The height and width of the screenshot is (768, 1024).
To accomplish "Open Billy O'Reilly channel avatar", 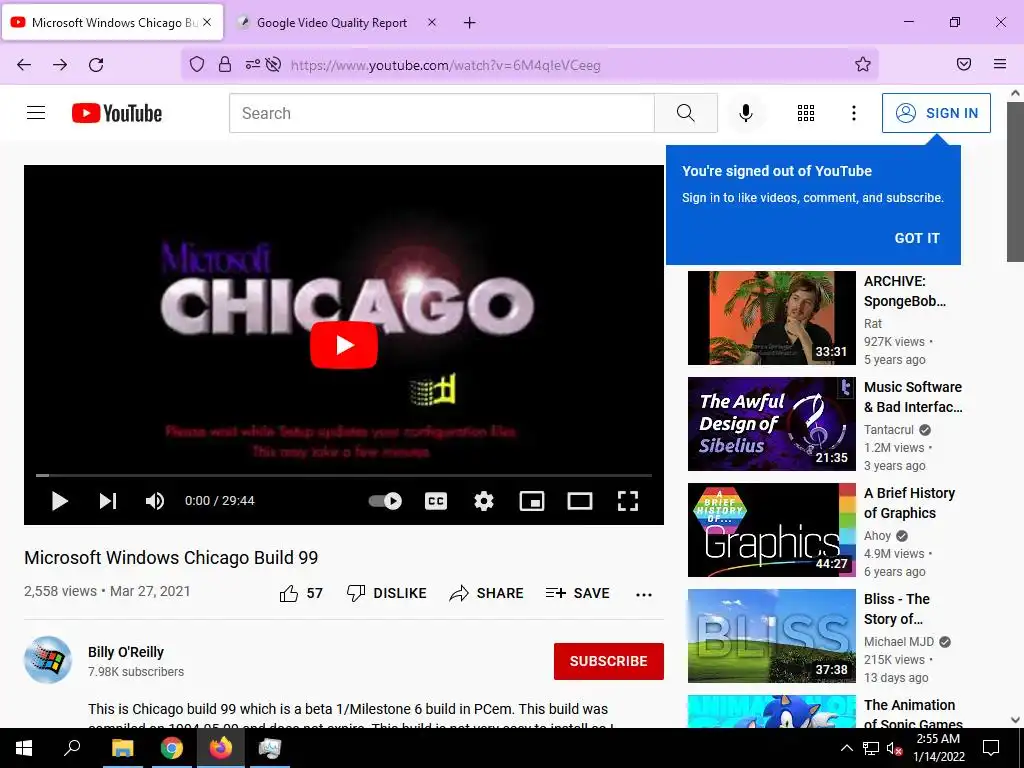I will 48,660.
